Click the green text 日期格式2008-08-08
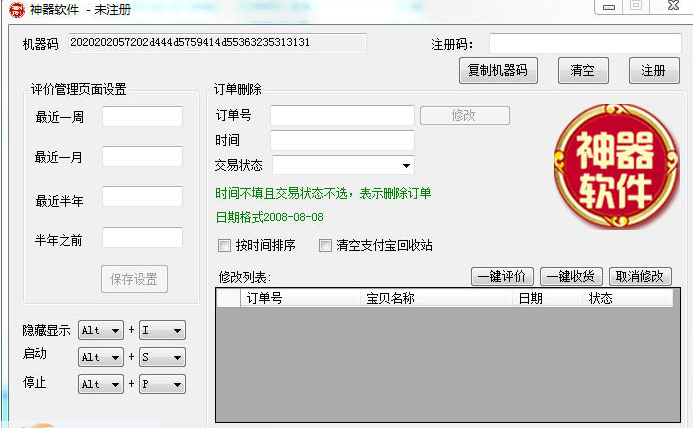 click(270, 217)
